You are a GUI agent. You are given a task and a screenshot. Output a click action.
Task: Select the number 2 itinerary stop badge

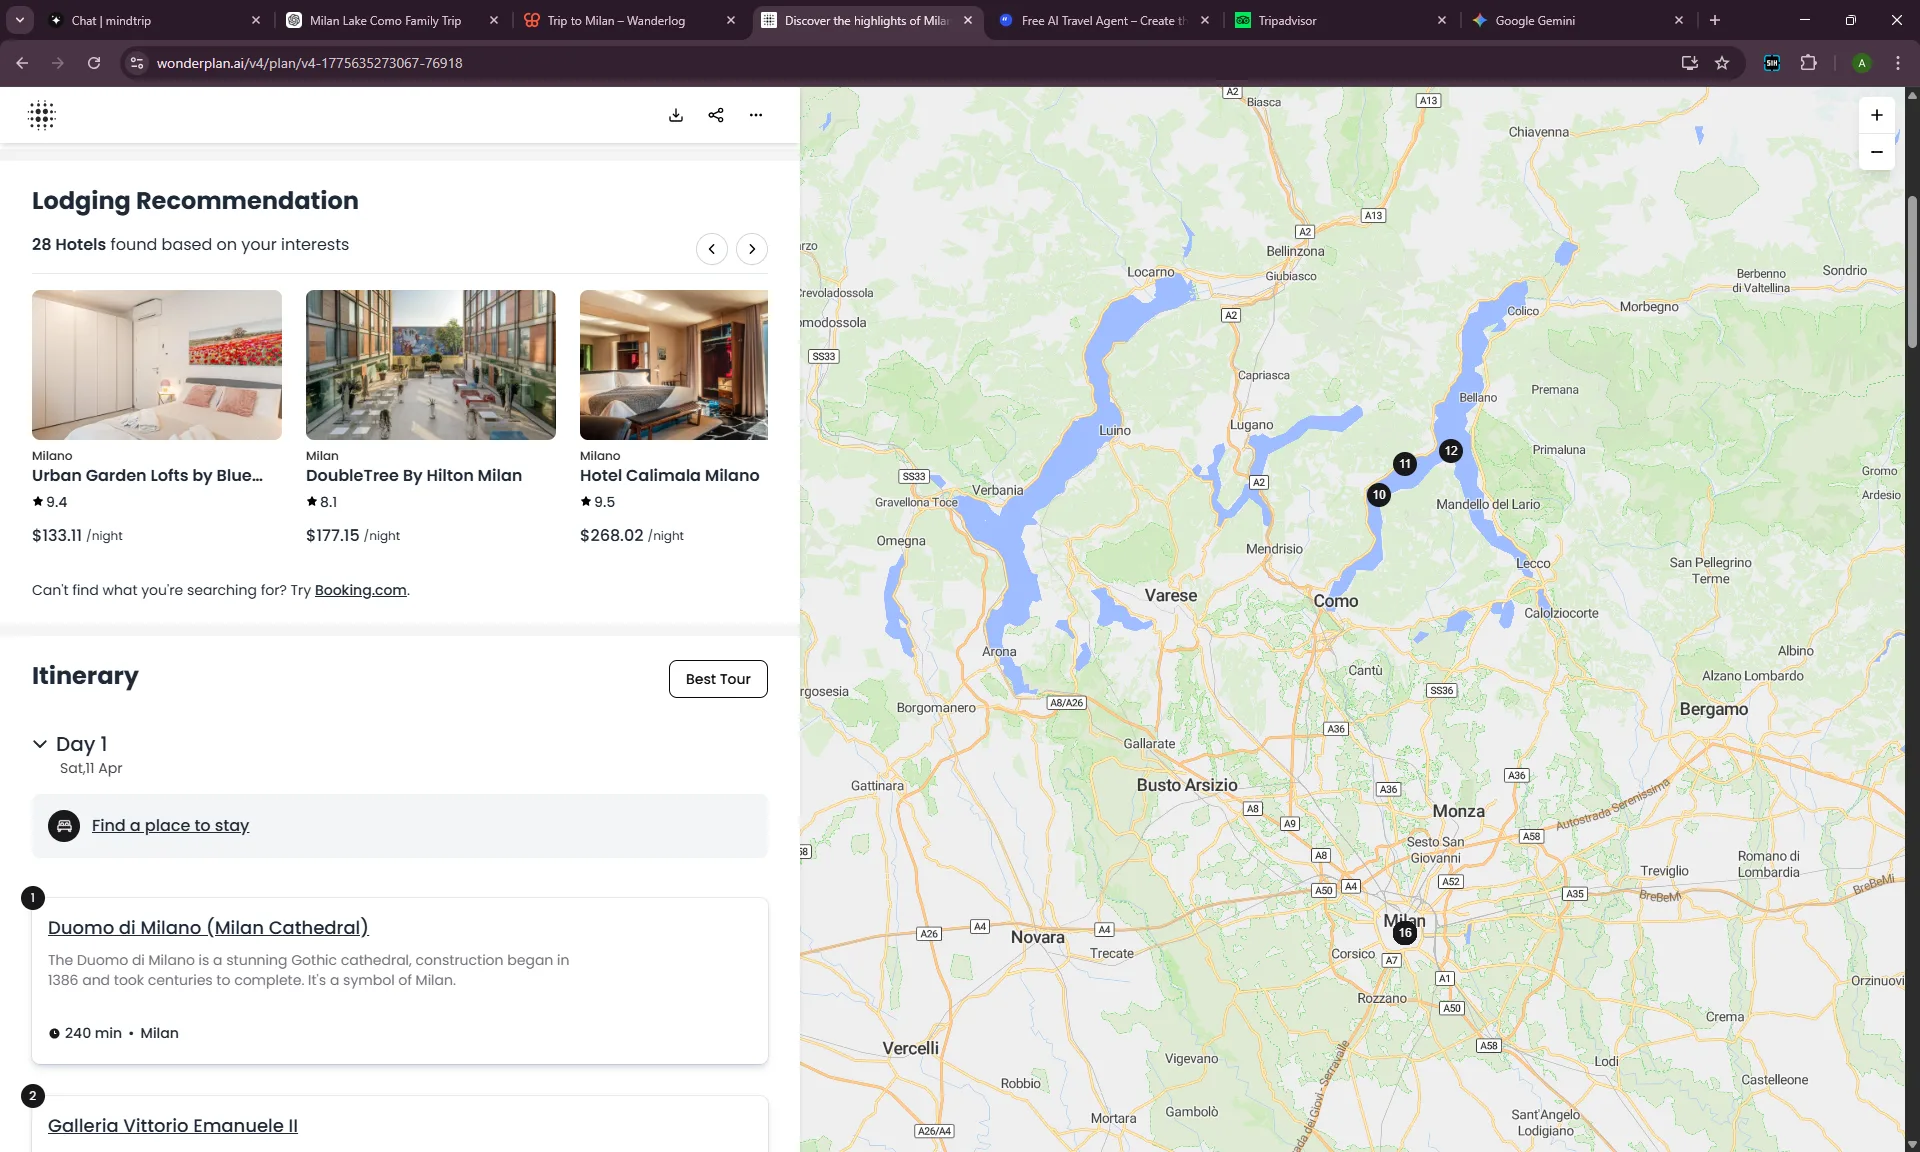coord(32,1096)
